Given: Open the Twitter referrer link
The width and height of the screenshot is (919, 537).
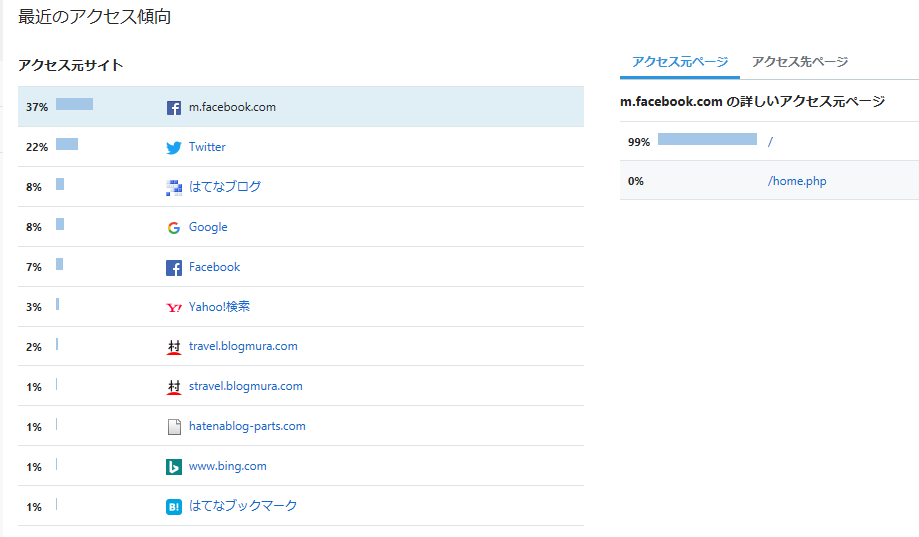Looking at the screenshot, I should tap(207, 147).
